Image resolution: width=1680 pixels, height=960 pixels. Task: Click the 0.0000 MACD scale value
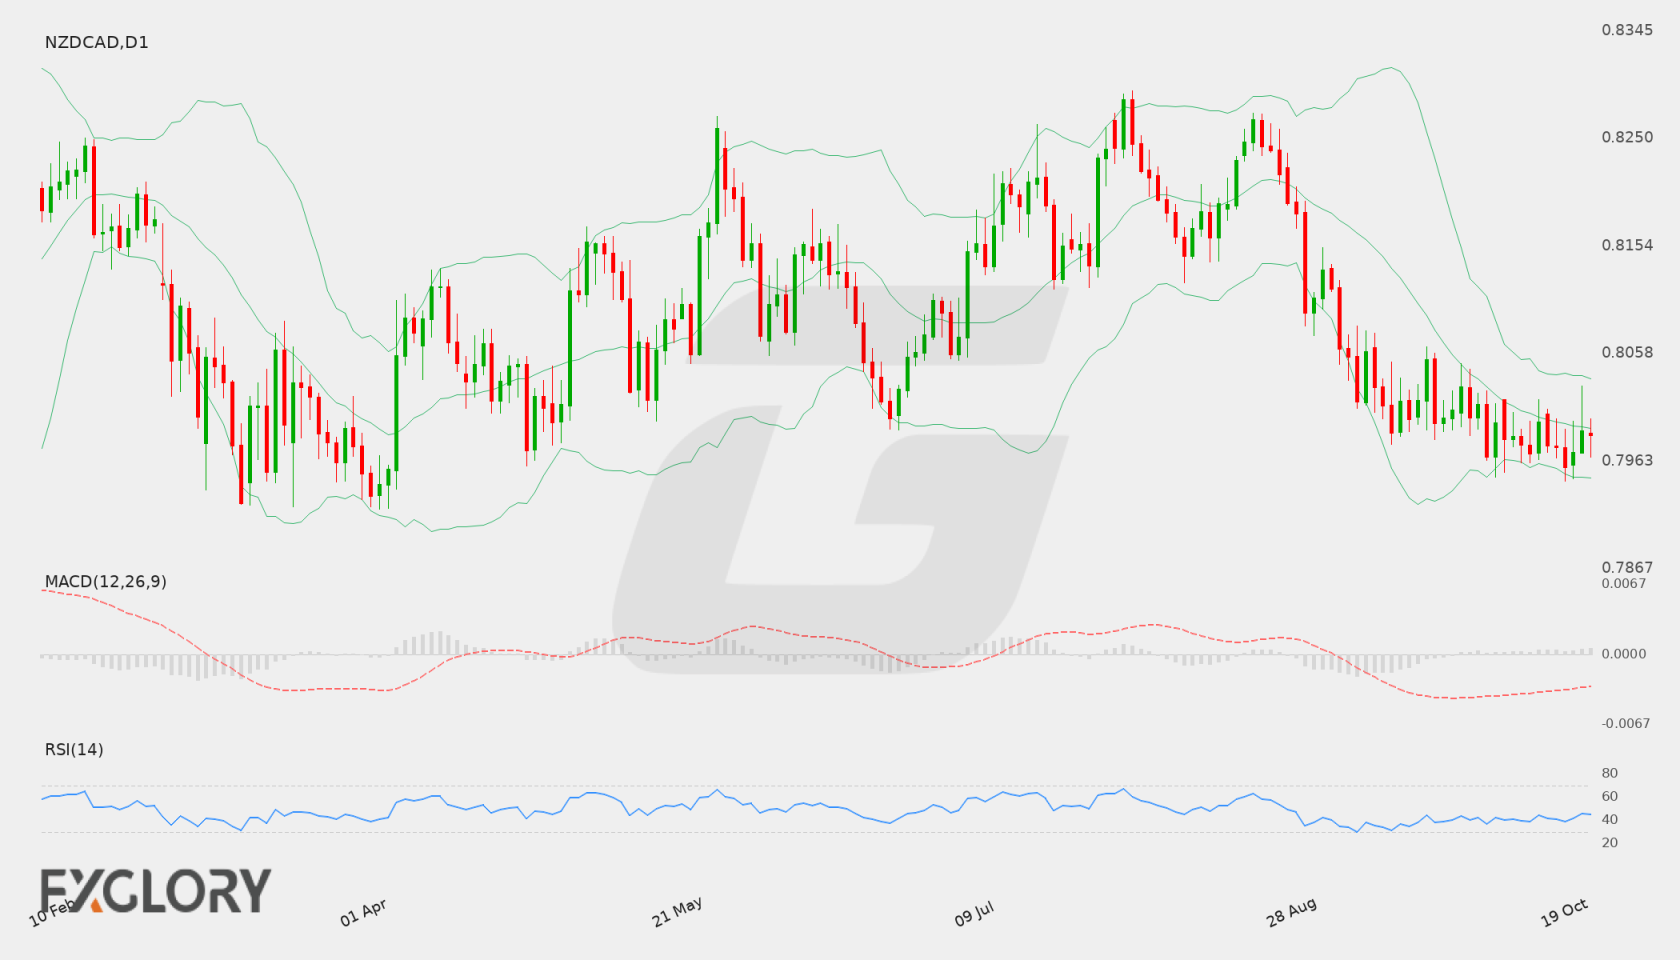tap(1624, 653)
